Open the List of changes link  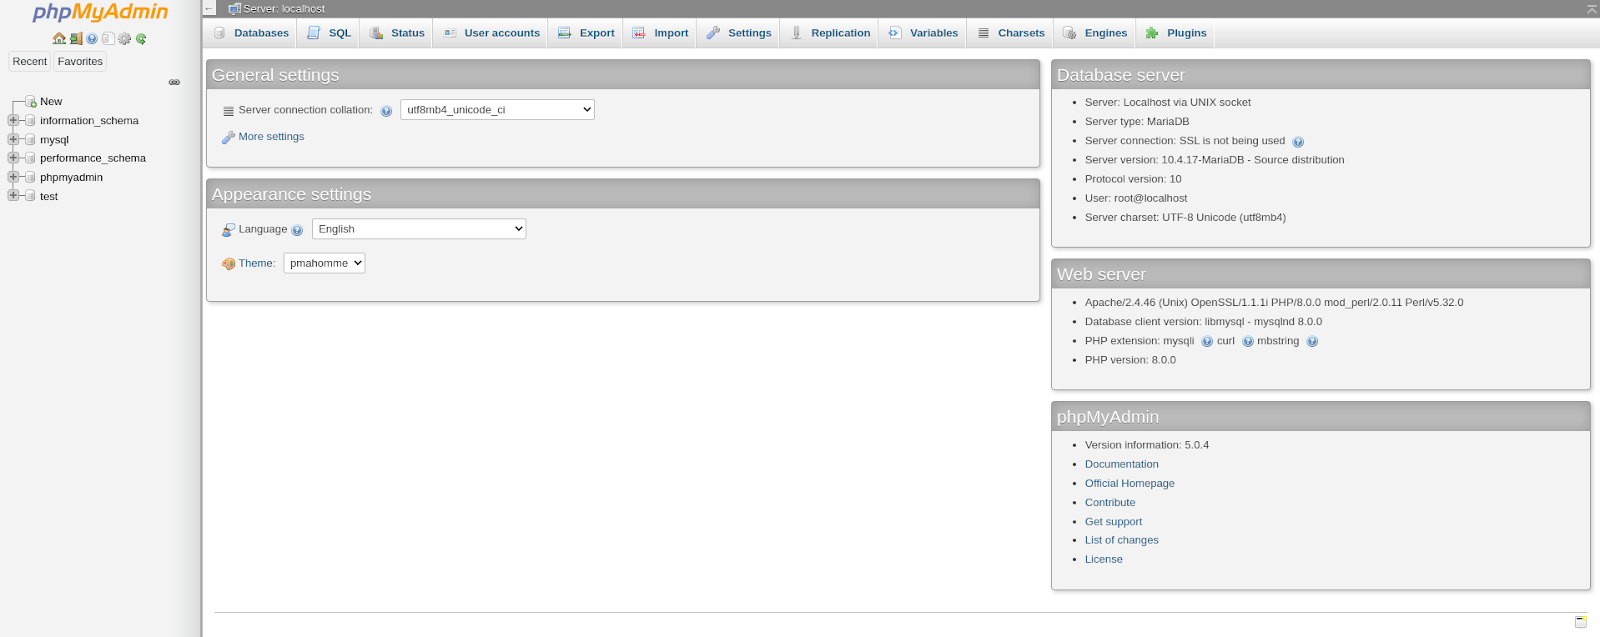(1121, 540)
